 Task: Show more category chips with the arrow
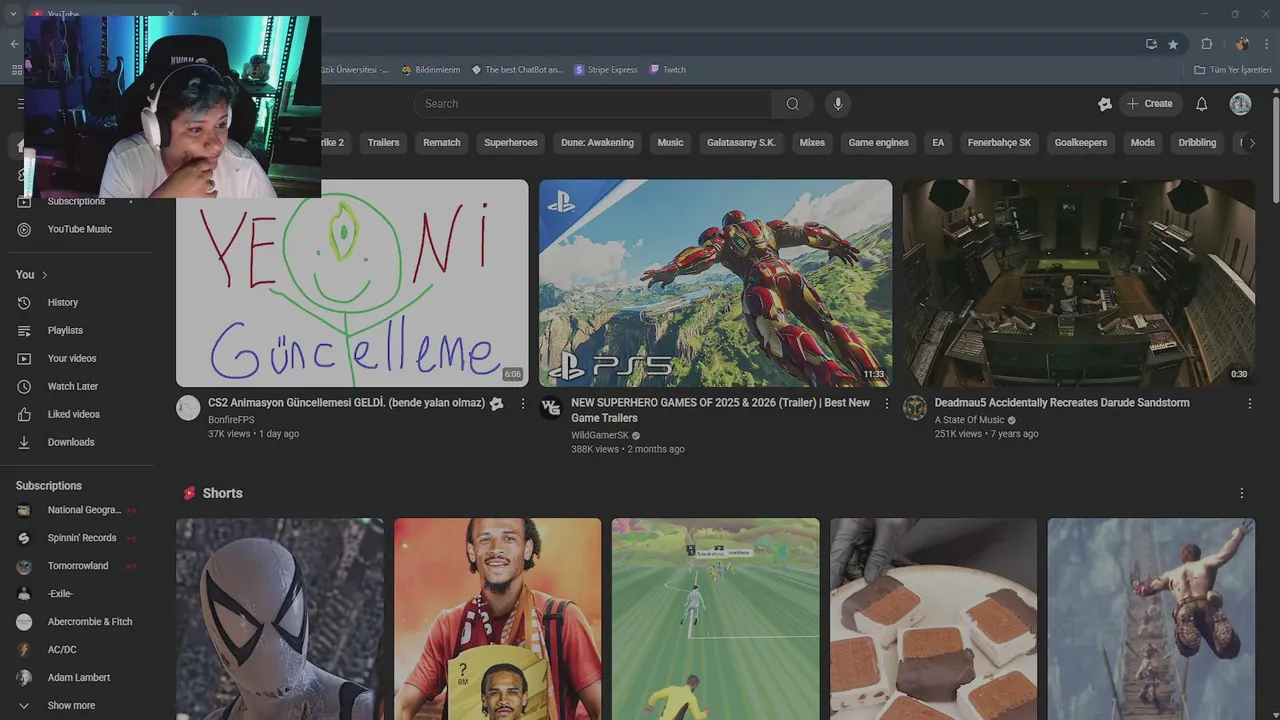tap(1252, 143)
